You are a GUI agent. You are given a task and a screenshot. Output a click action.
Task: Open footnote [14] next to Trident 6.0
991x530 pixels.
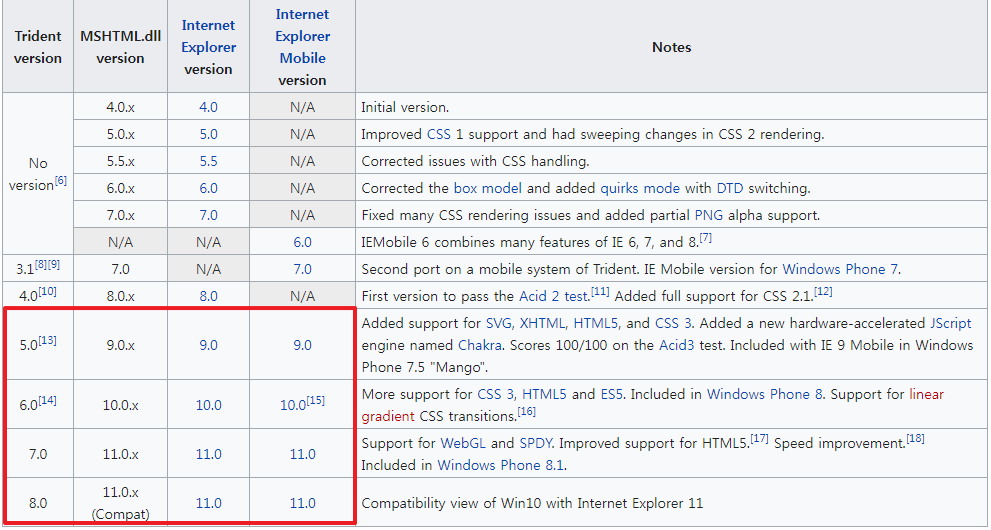tap(48, 400)
